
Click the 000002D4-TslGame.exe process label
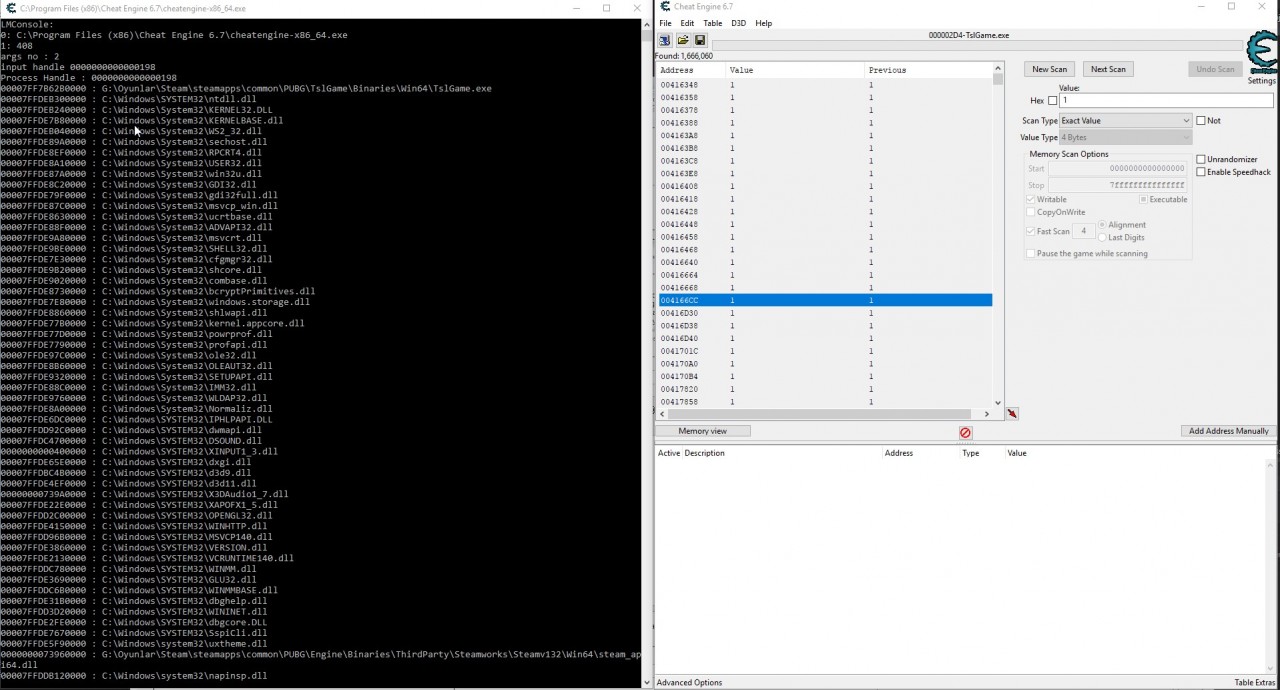[968, 35]
